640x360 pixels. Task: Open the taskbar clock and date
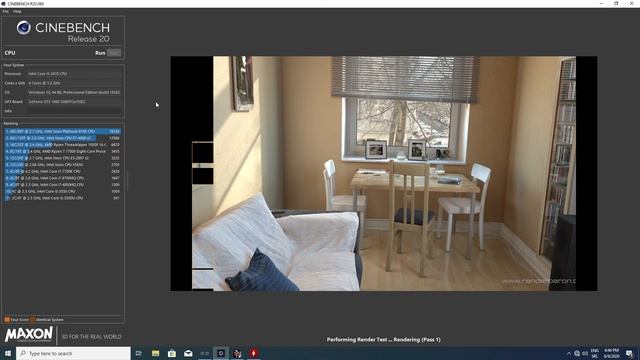point(611,353)
